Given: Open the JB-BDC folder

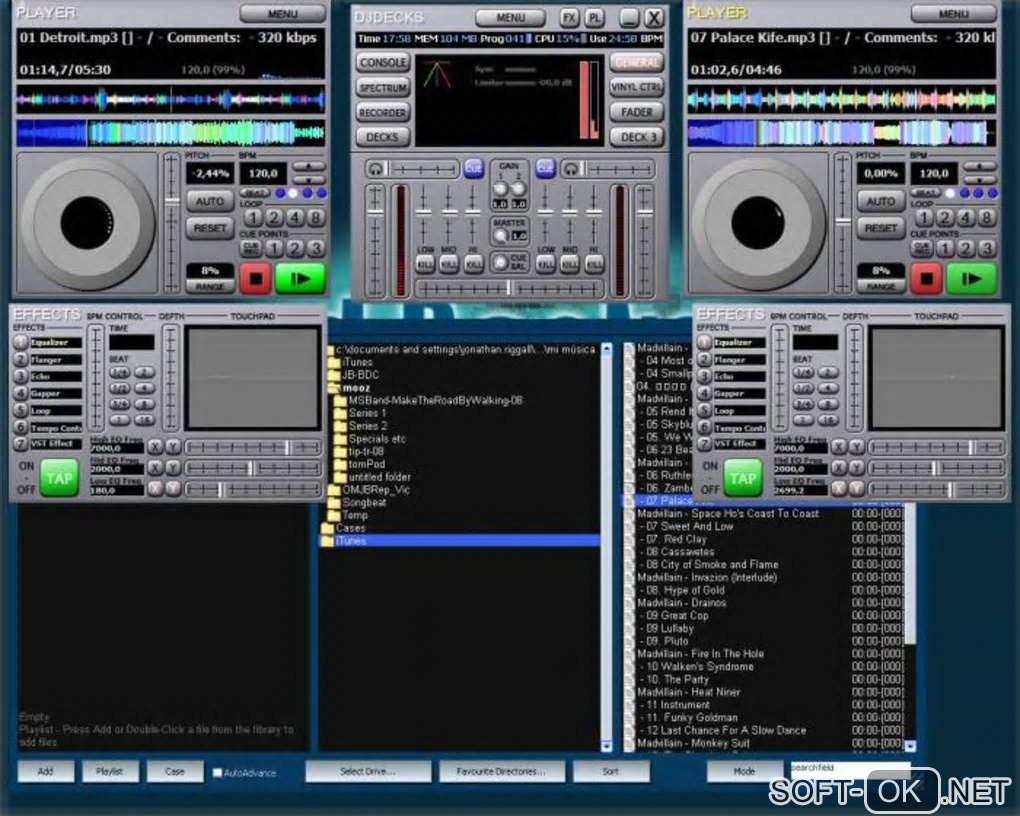Looking at the screenshot, I should (x=360, y=375).
